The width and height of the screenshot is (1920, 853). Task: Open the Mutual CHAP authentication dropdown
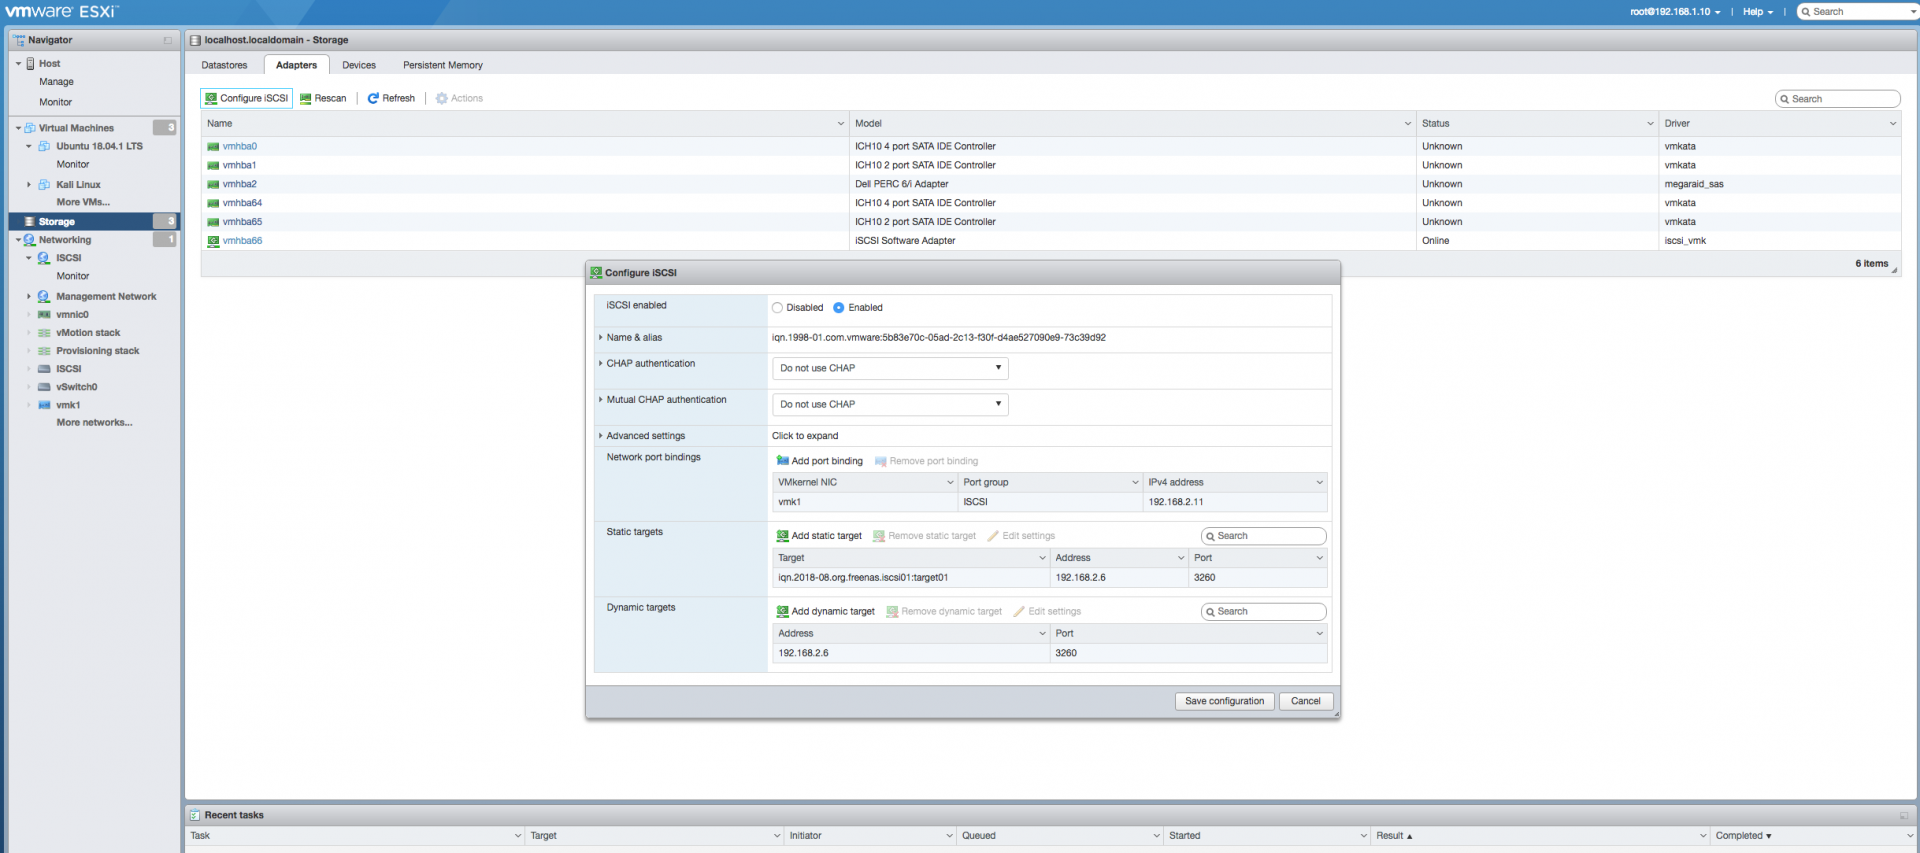point(890,404)
